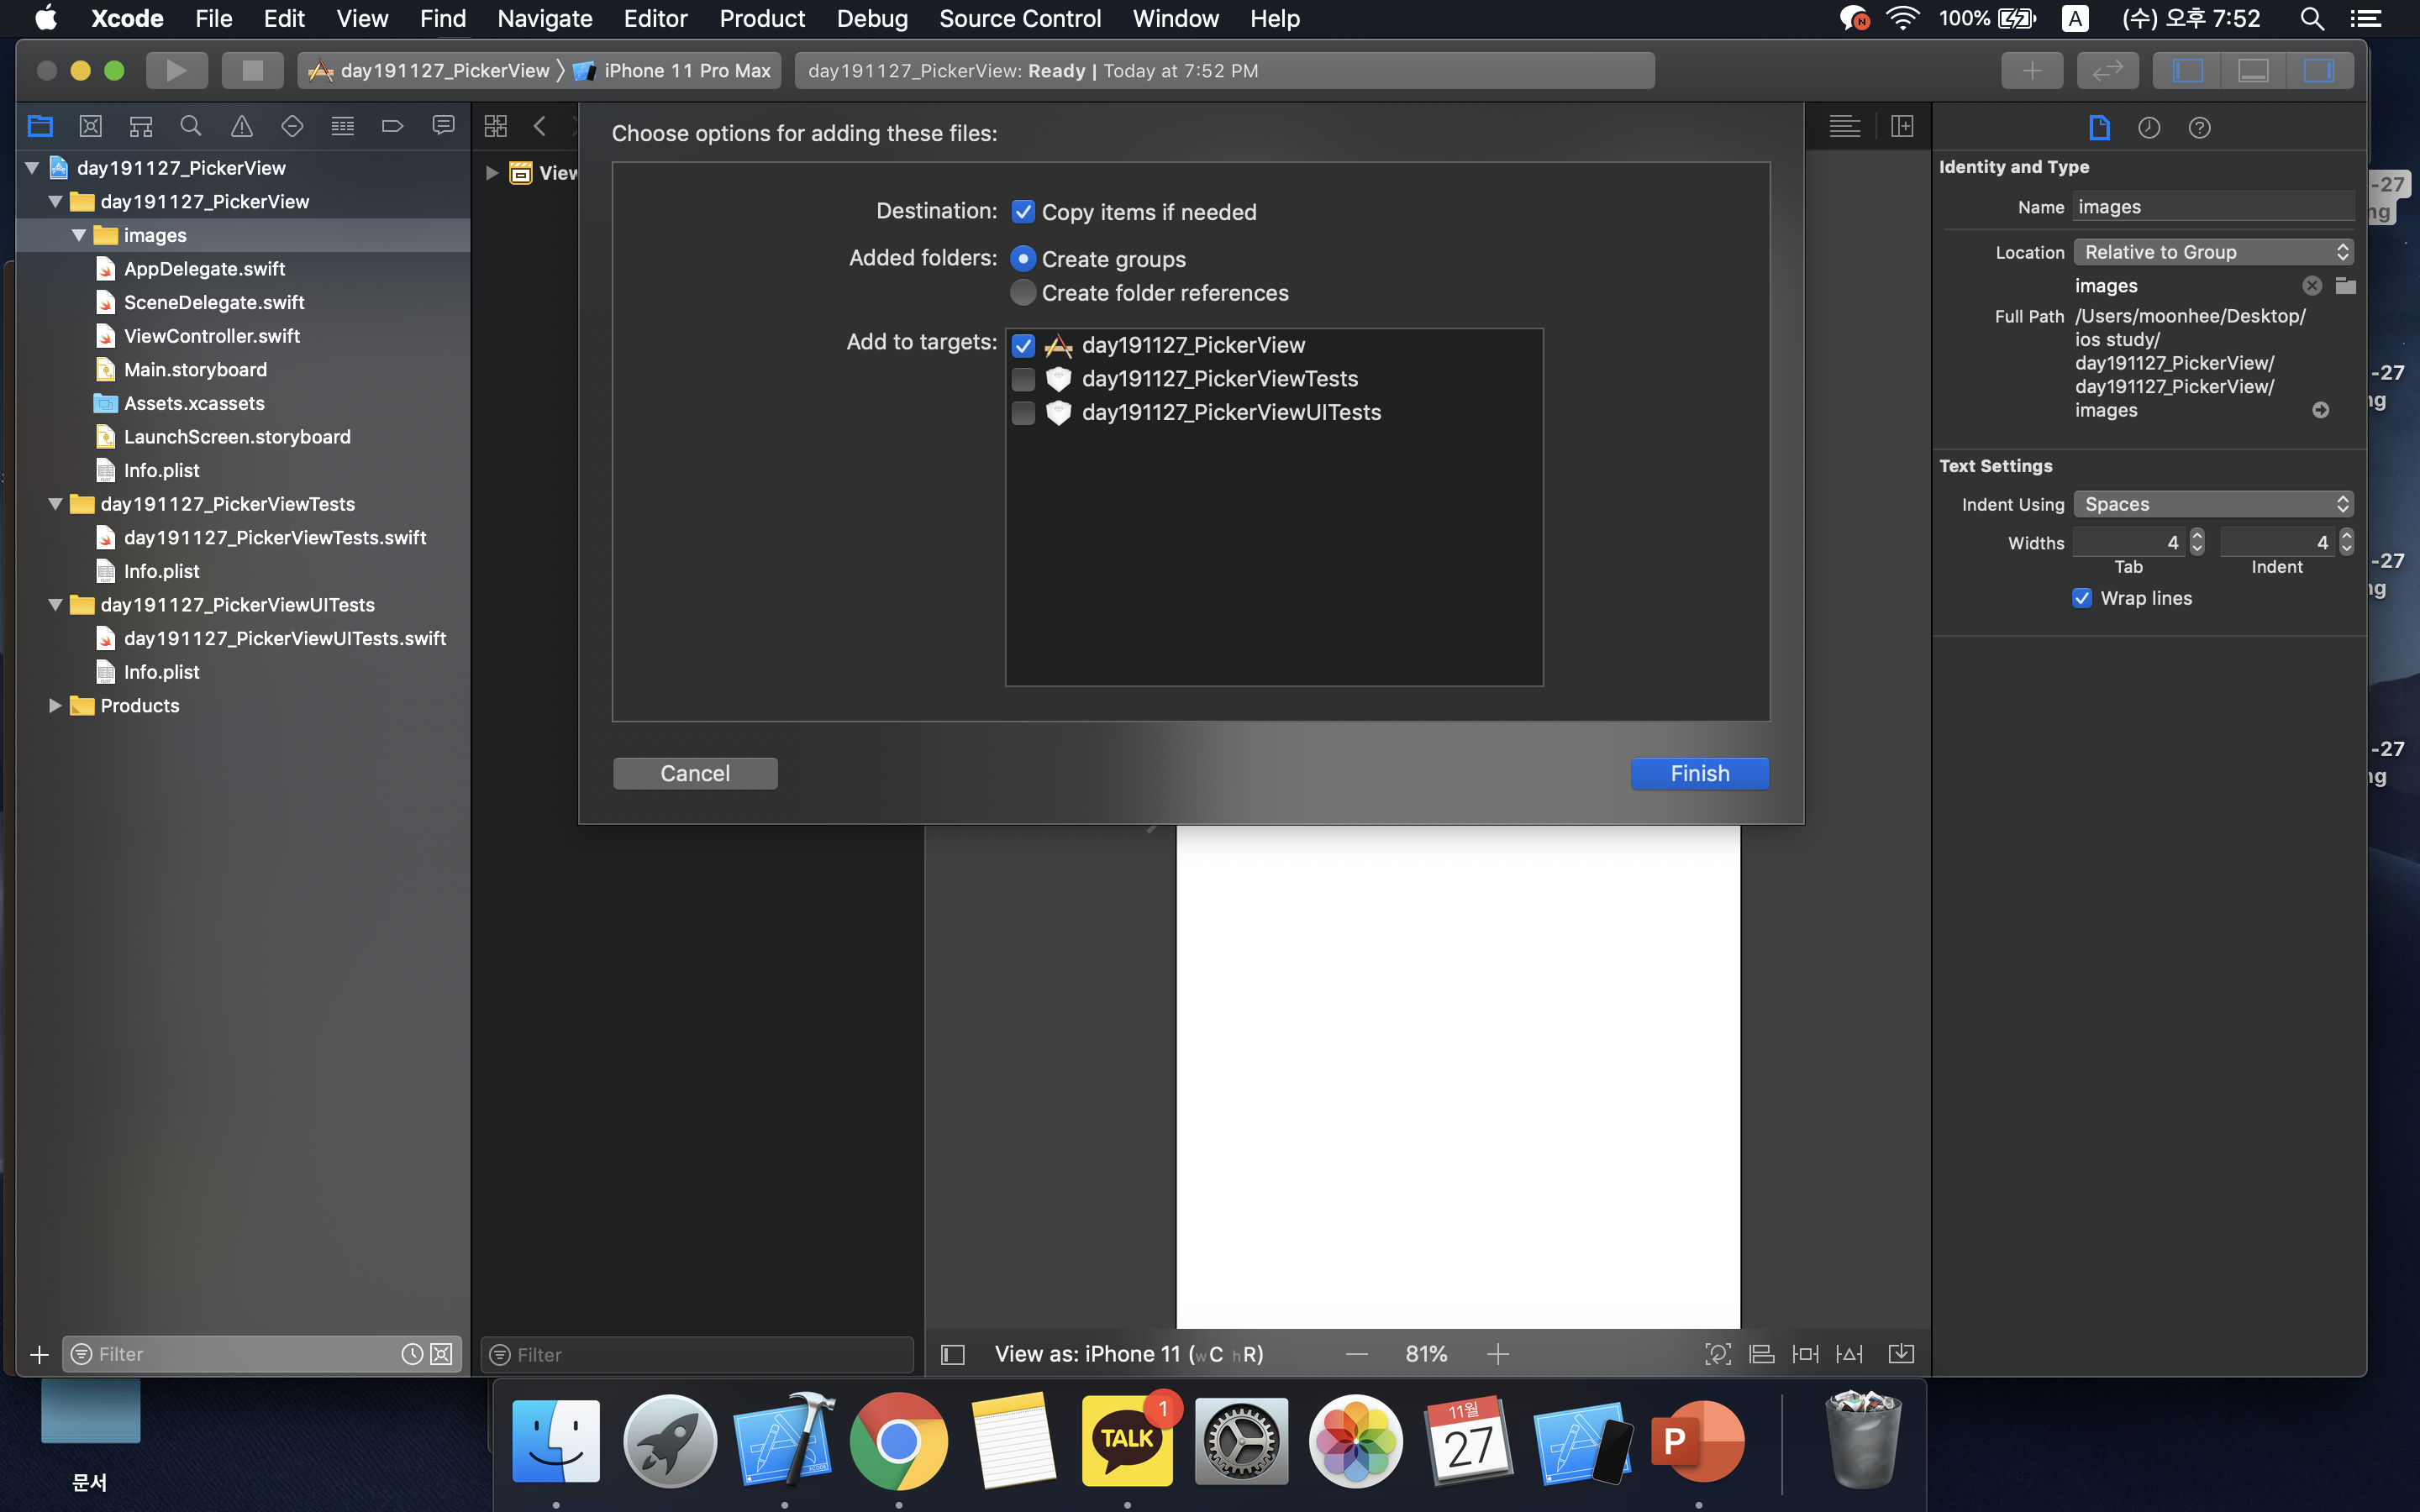The width and height of the screenshot is (2420, 1512).
Task: Expand the Products folder
Action: (x=55, y=706)
